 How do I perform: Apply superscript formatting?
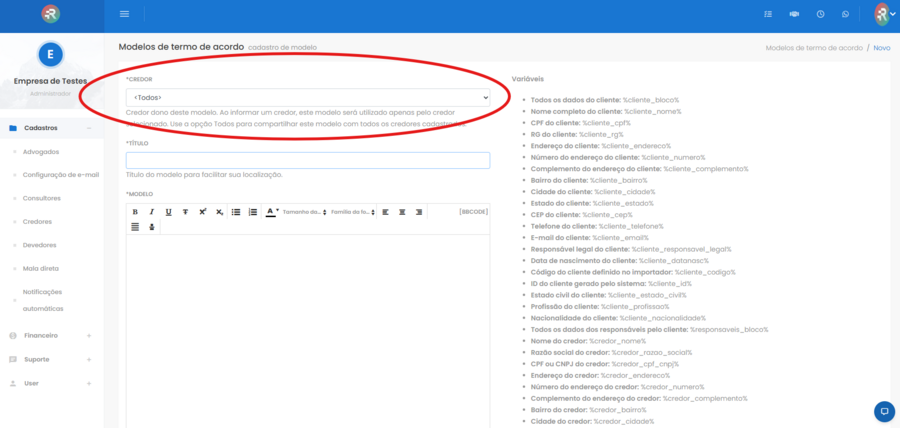tap(203, 212)
